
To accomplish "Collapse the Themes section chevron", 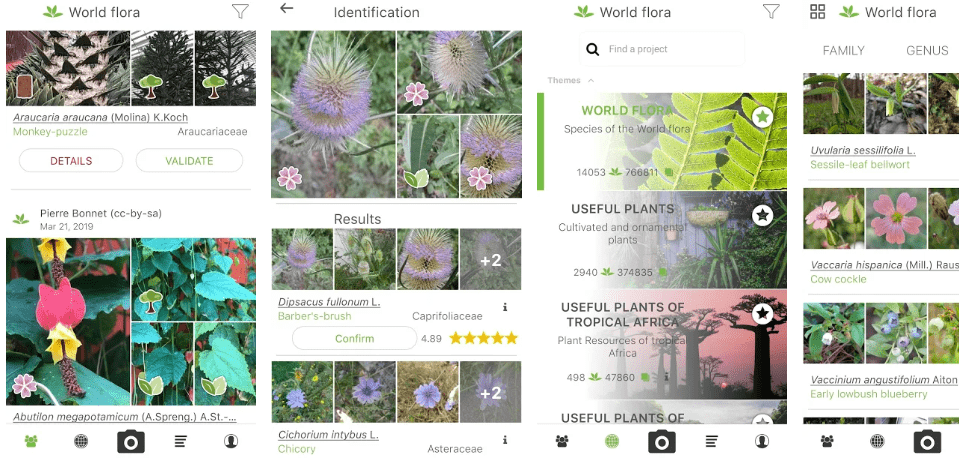I will [590, 80].
